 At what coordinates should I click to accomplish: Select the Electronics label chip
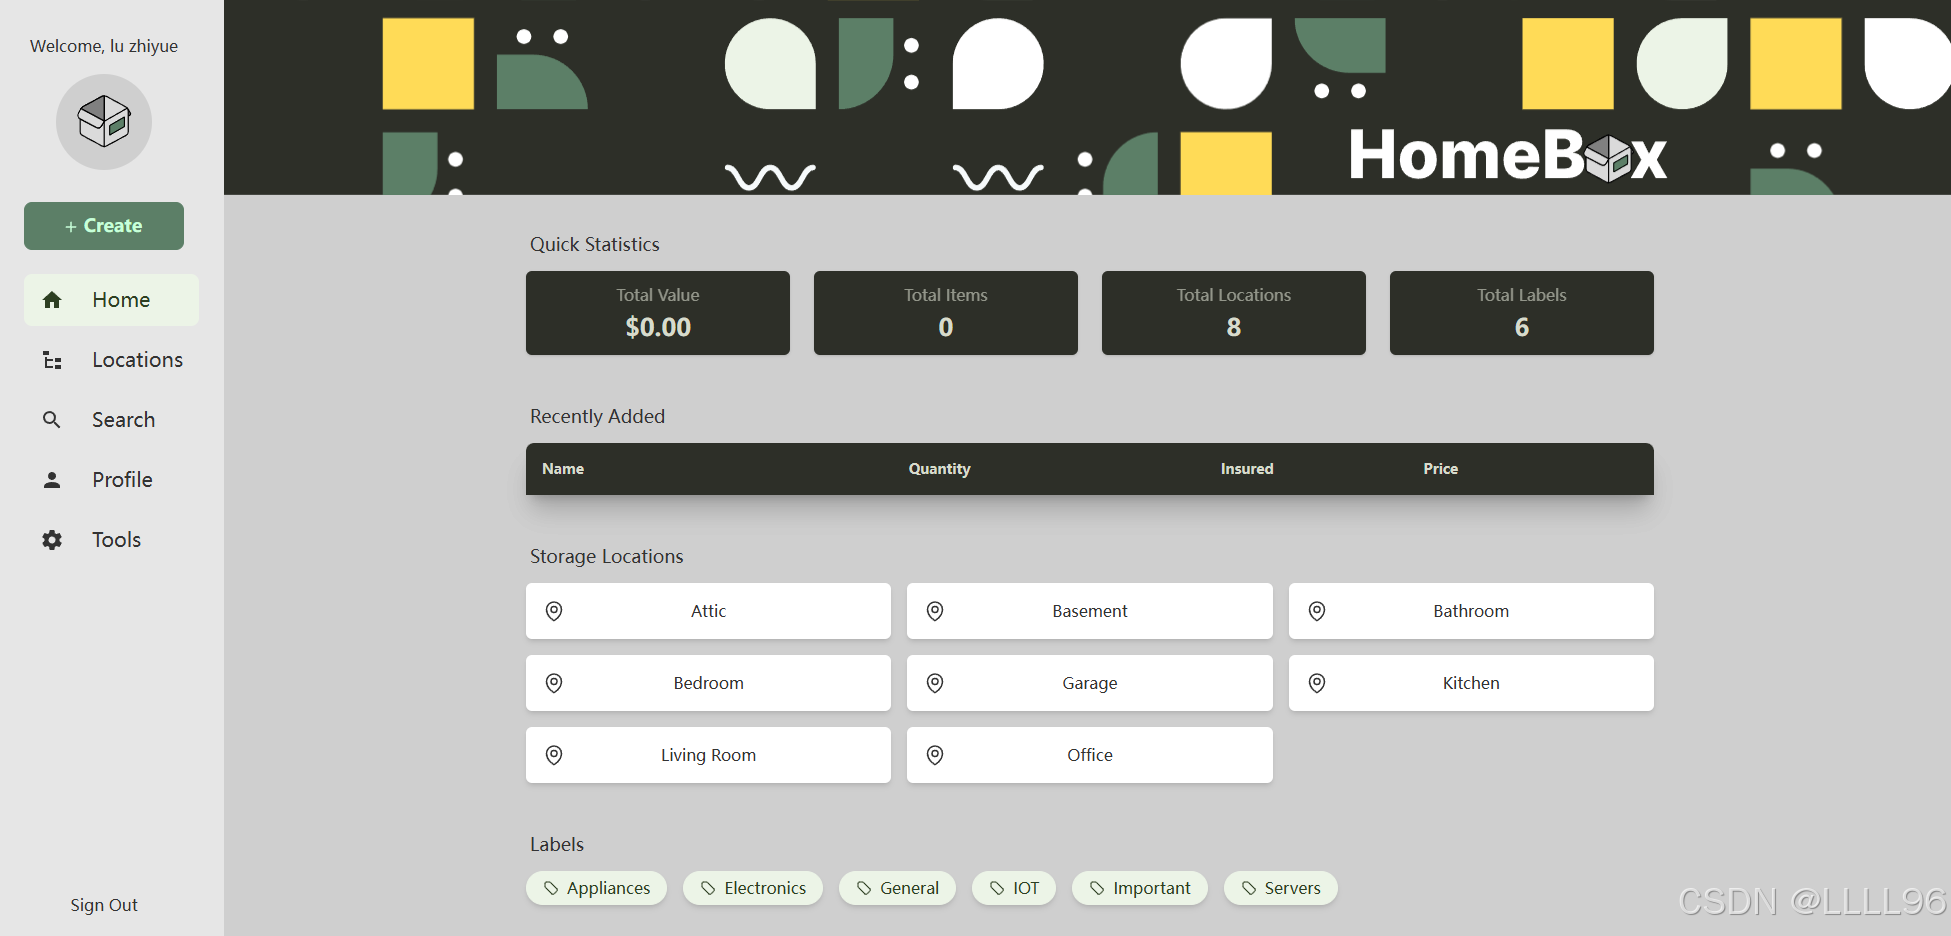tap(753, 888)
